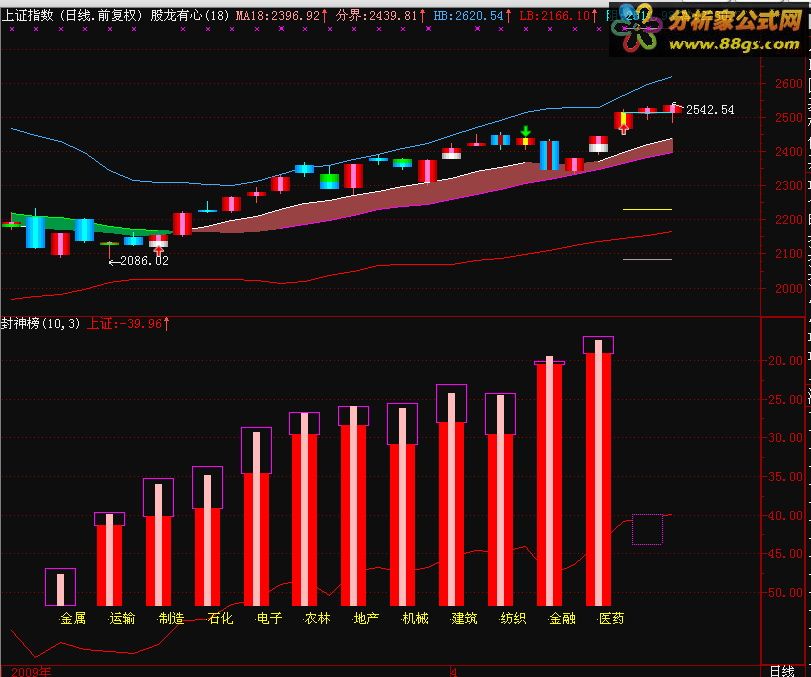
Task: Click the 金融 sector label
Action: (x=562, y=619)
